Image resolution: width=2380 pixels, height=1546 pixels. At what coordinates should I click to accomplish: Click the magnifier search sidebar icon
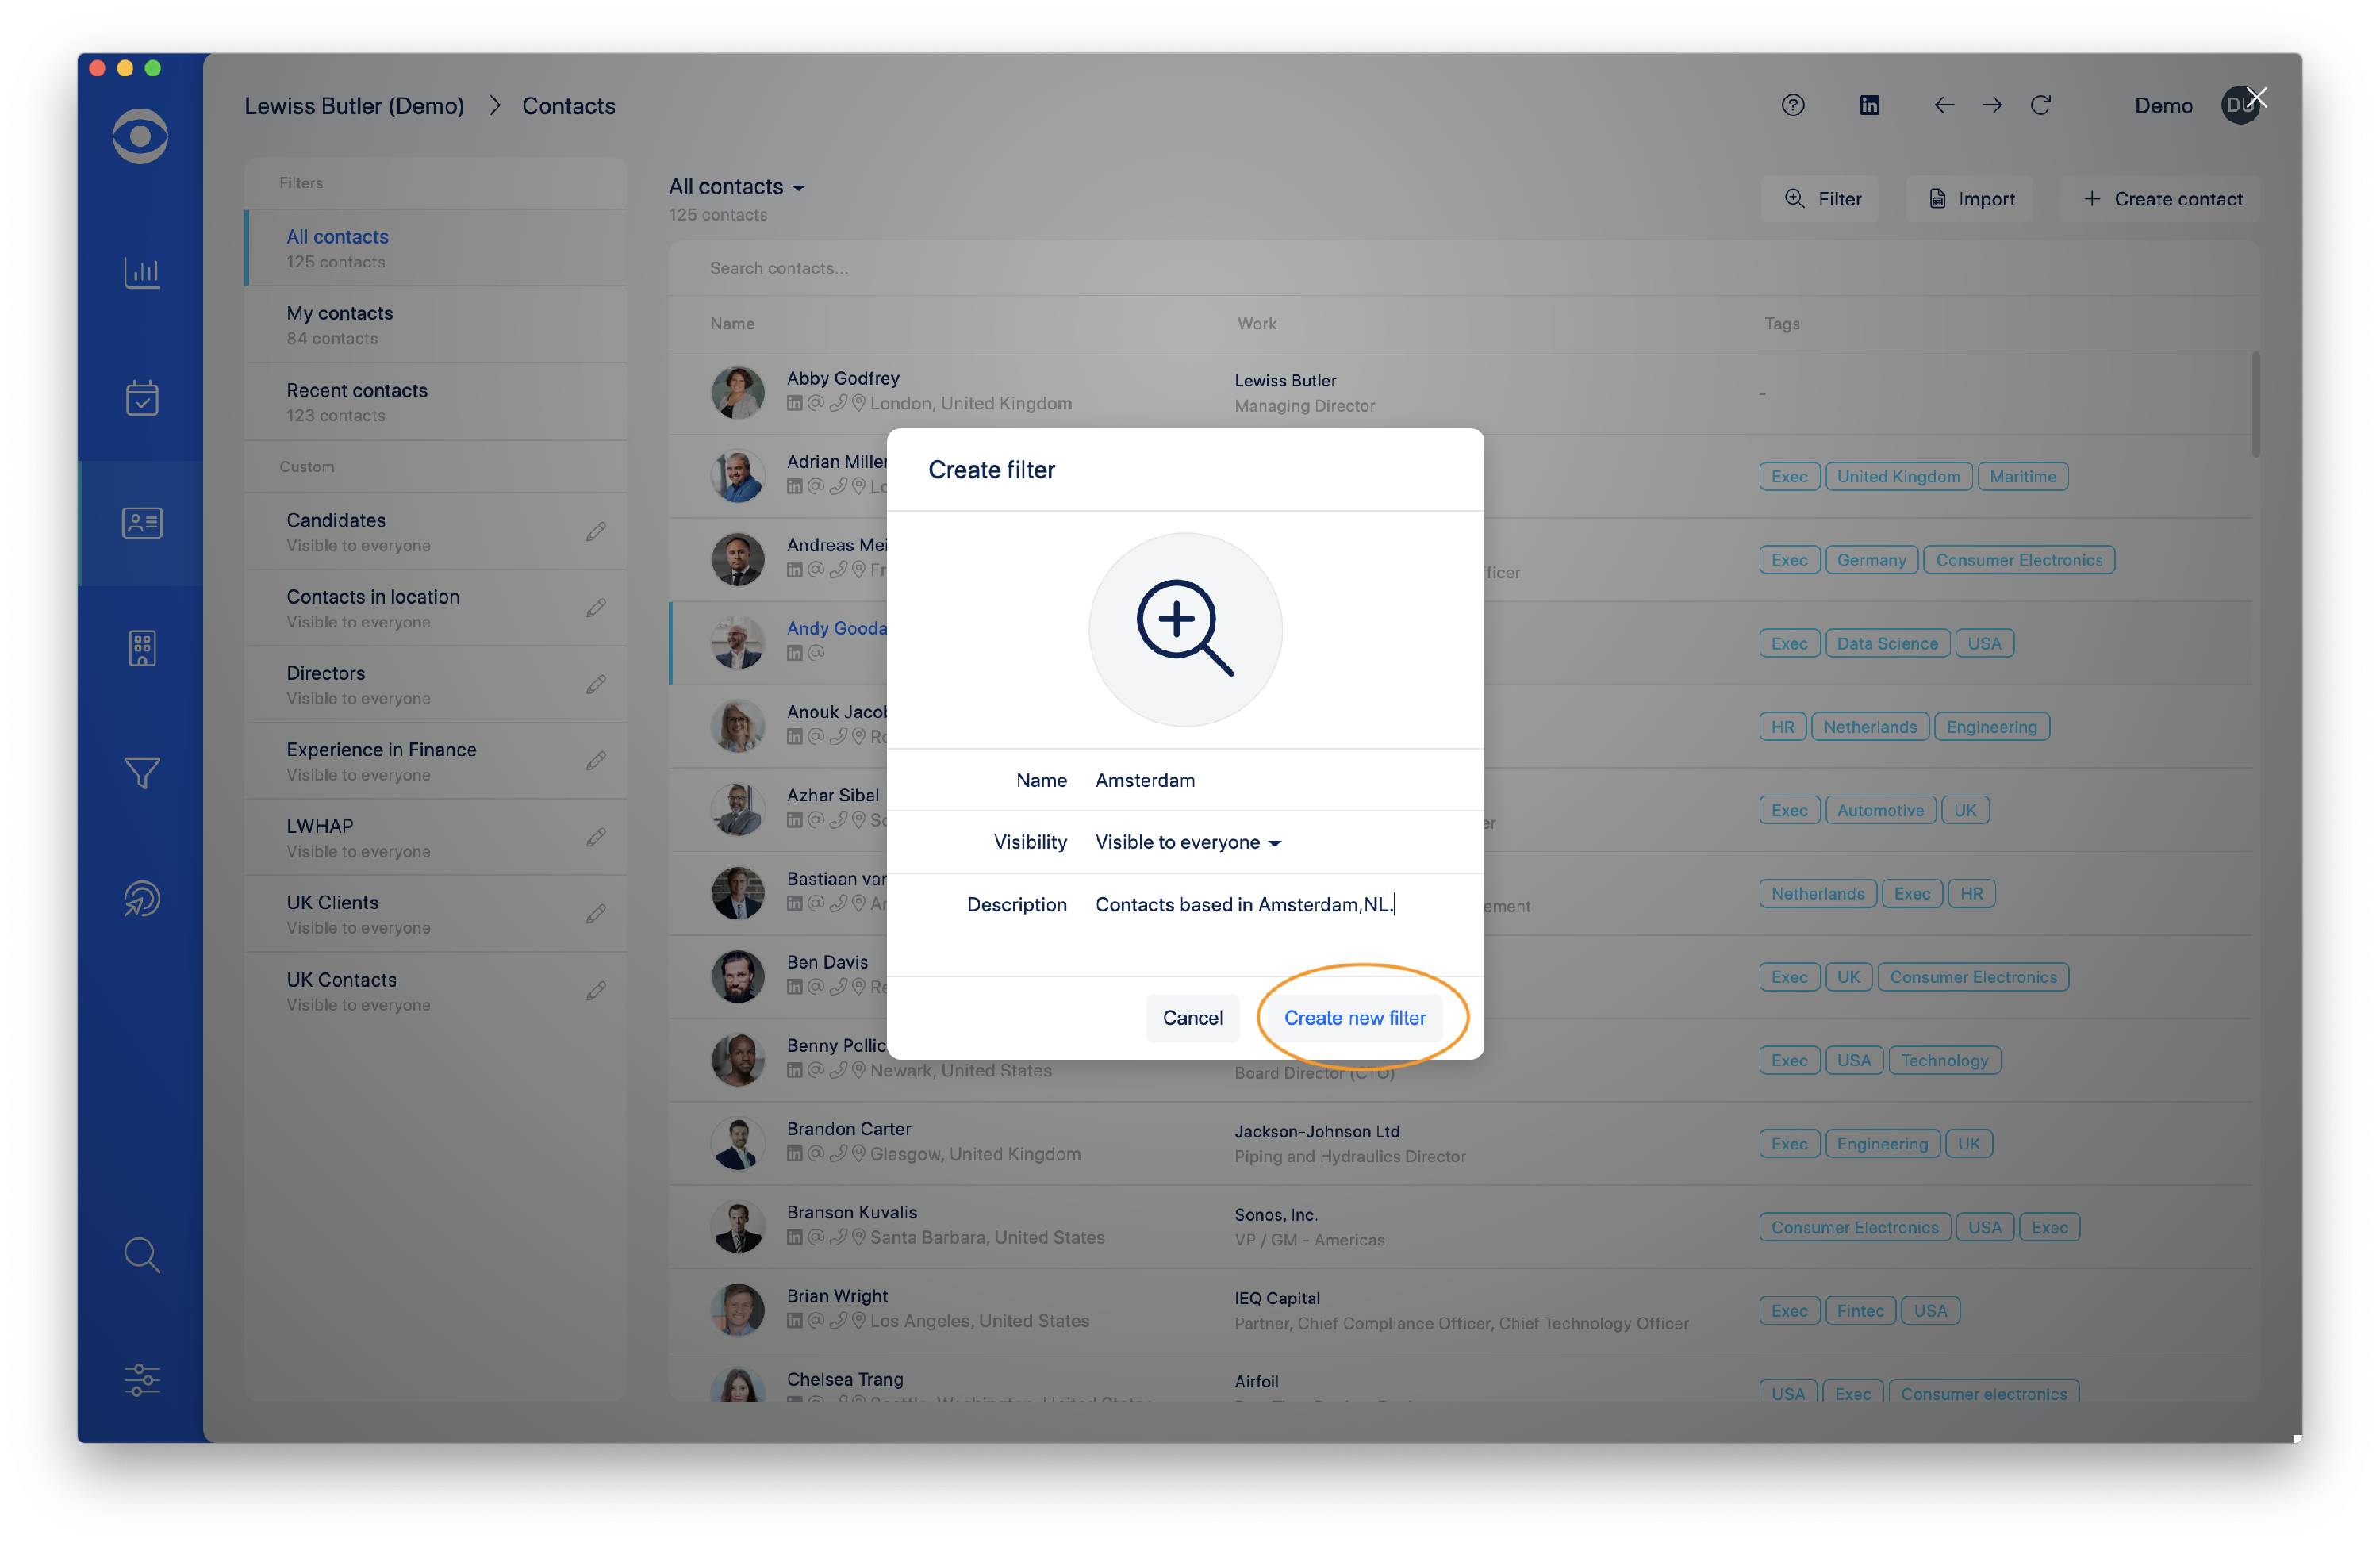click(x=141, y=1254)
